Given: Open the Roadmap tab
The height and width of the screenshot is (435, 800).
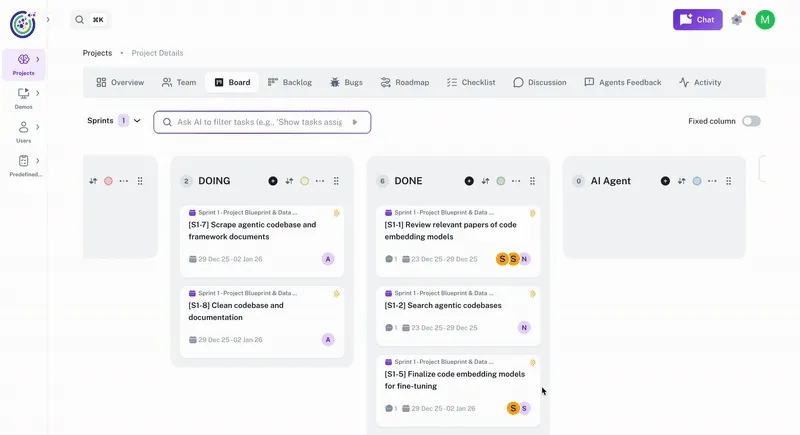Looking at the screenshot, I should coord(404,82).
